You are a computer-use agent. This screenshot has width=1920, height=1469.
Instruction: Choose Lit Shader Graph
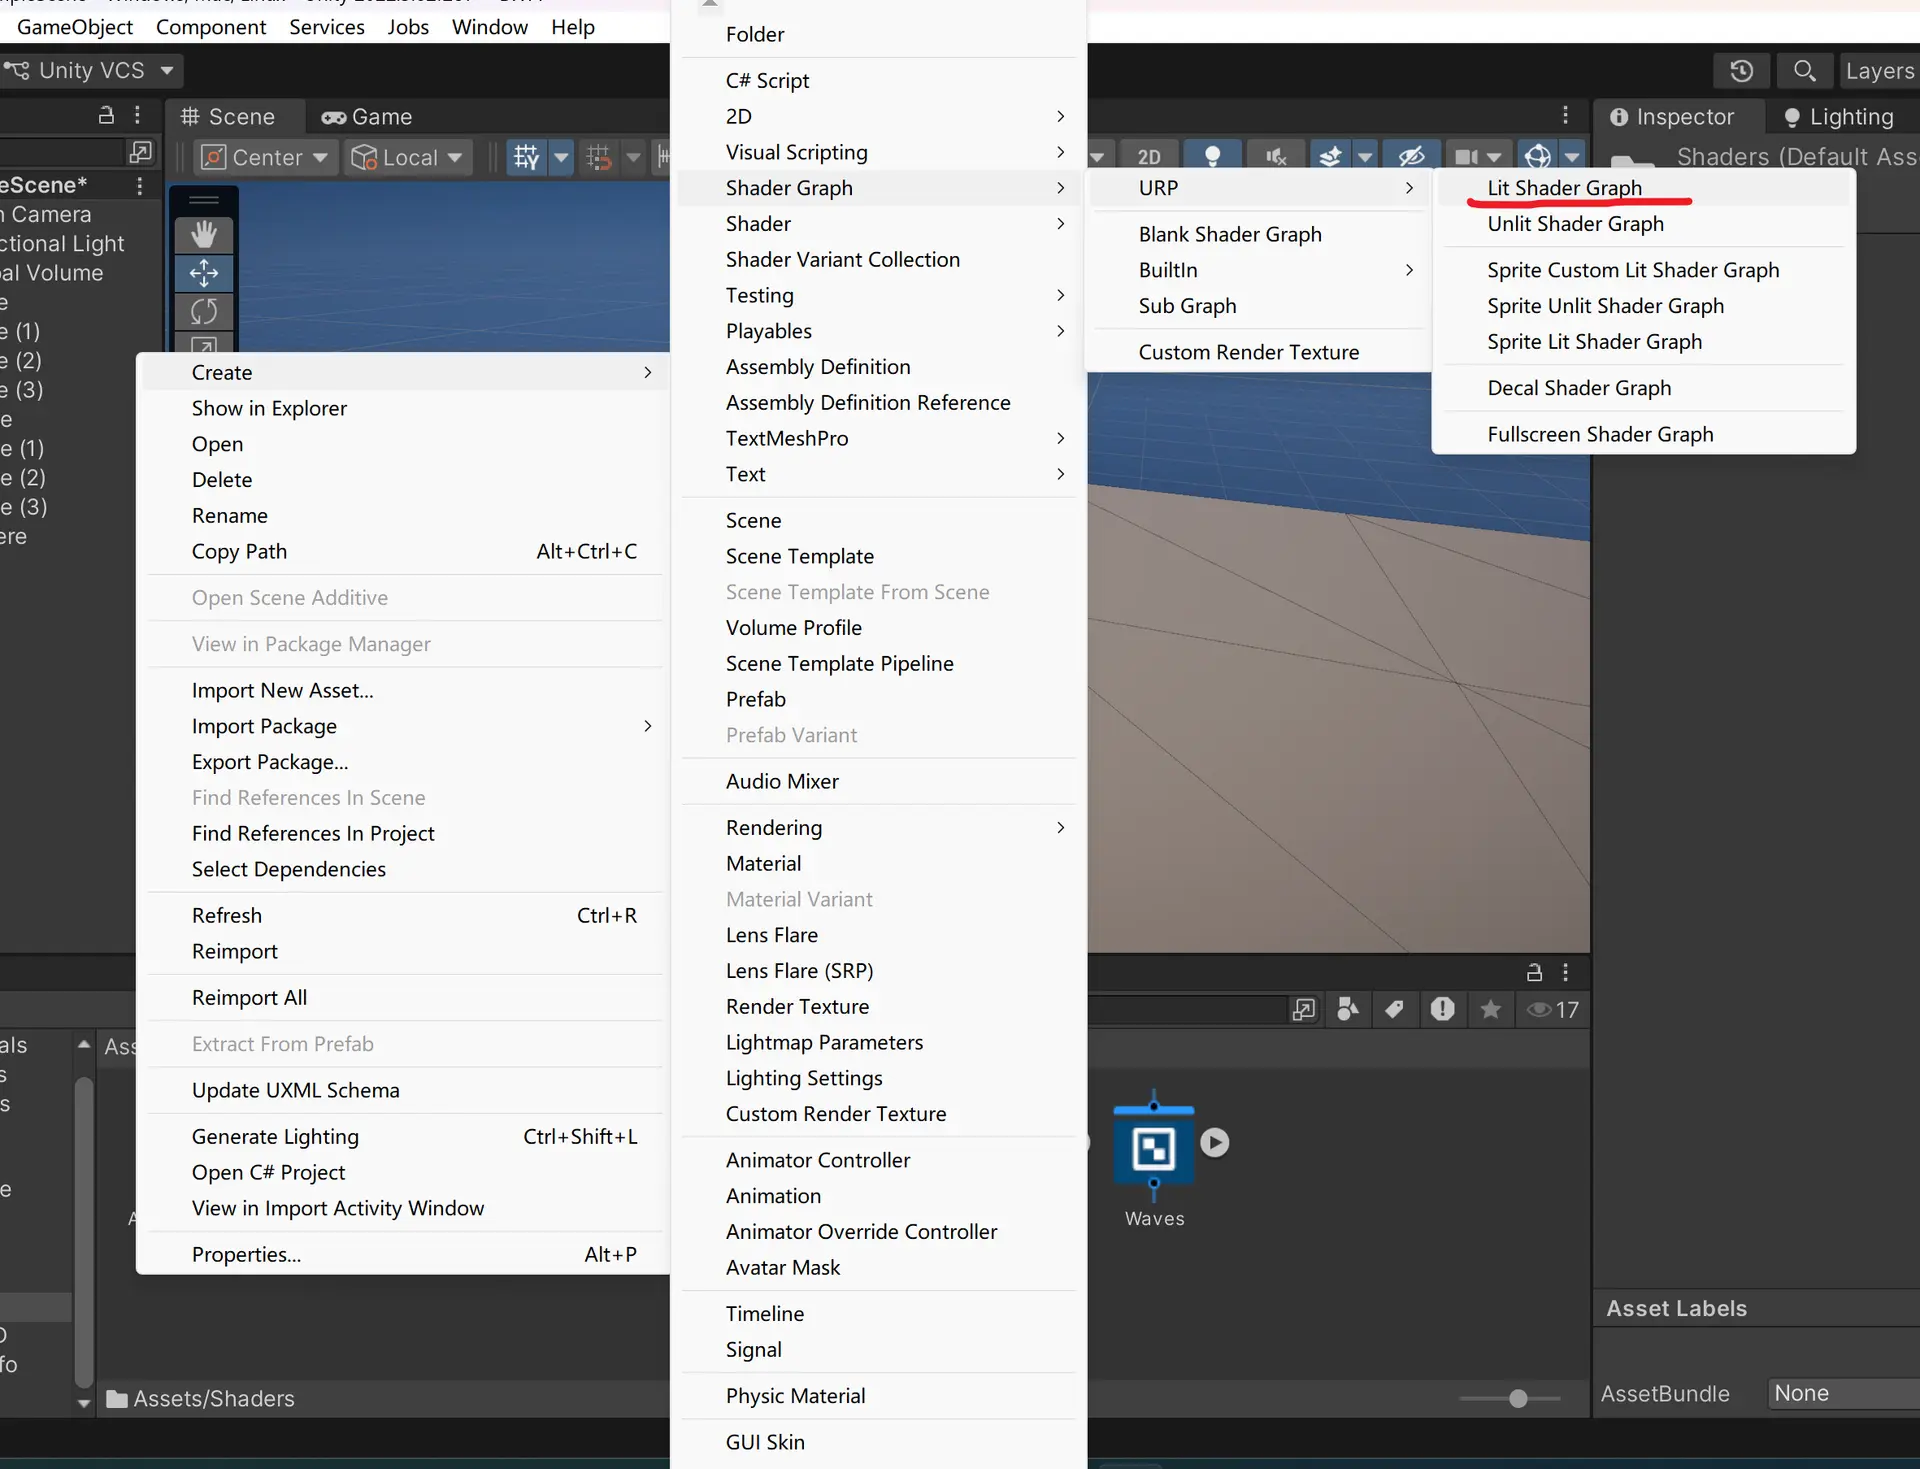click(x=1644, y=188)
